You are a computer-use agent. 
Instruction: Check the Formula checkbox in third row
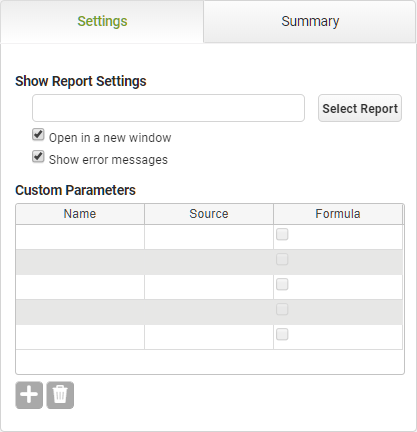282,284
